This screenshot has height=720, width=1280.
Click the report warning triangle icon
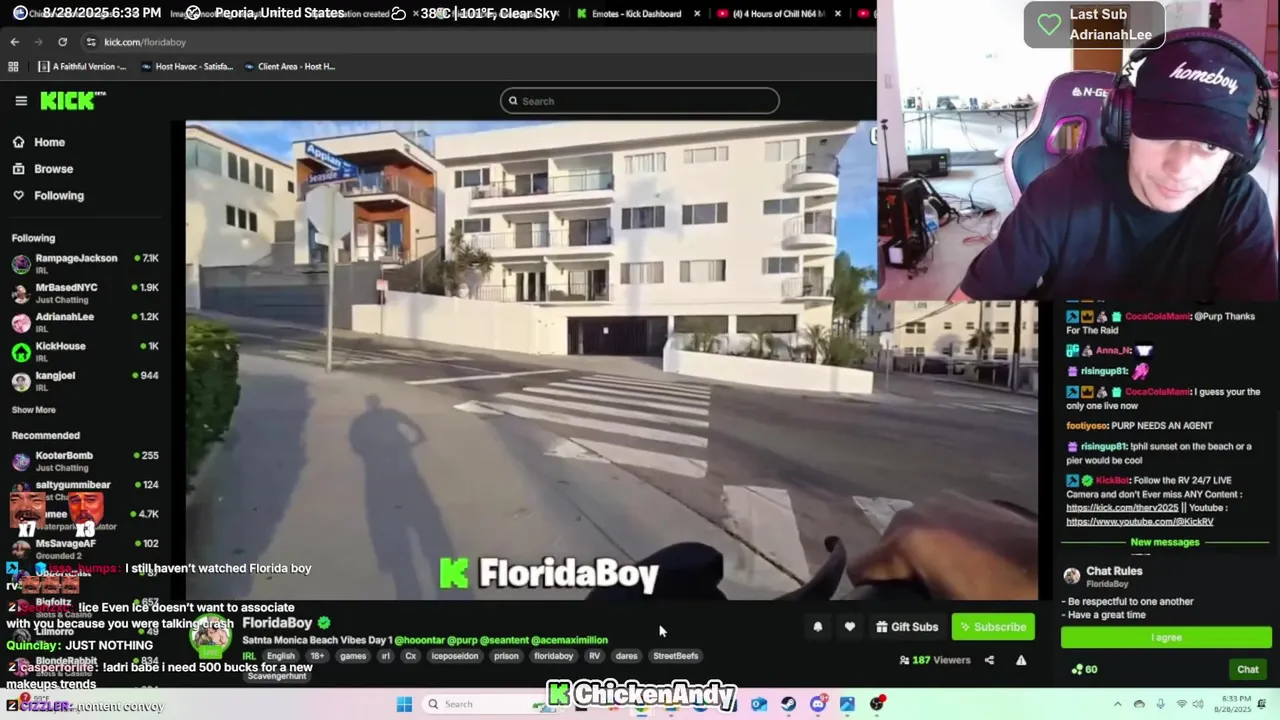pos(1021,660)
